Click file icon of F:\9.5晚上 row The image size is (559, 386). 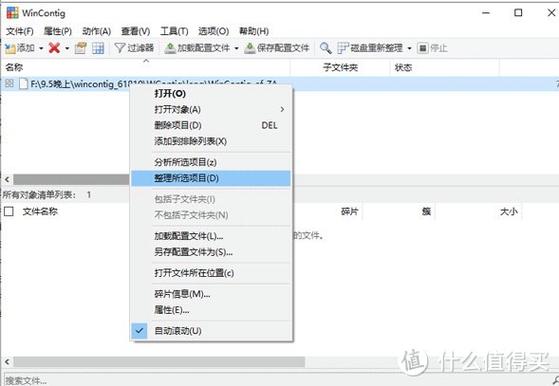click(24, 84)
